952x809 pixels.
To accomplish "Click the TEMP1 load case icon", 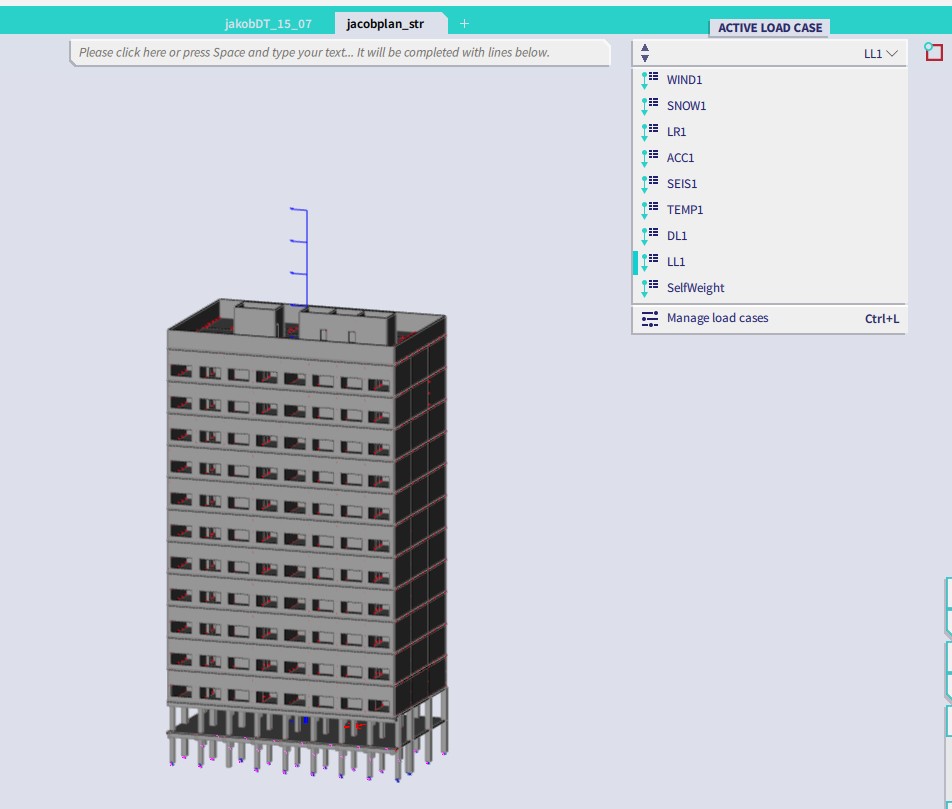I will click(x=650, y=210).
